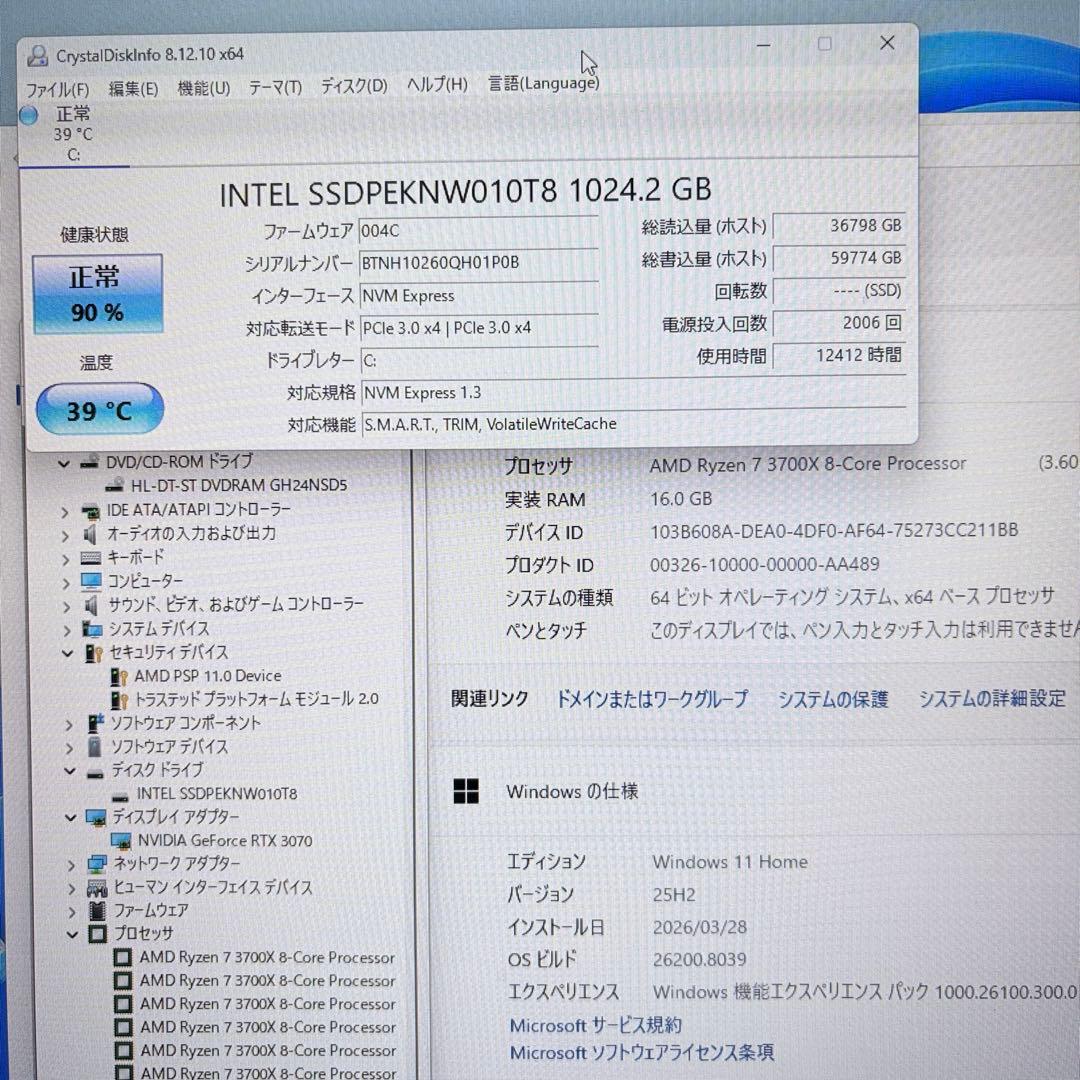Click the CrystalDiskInfo app icon in title bar
This screenshot has height=1080, width=1080.
(x=37, y=56)
